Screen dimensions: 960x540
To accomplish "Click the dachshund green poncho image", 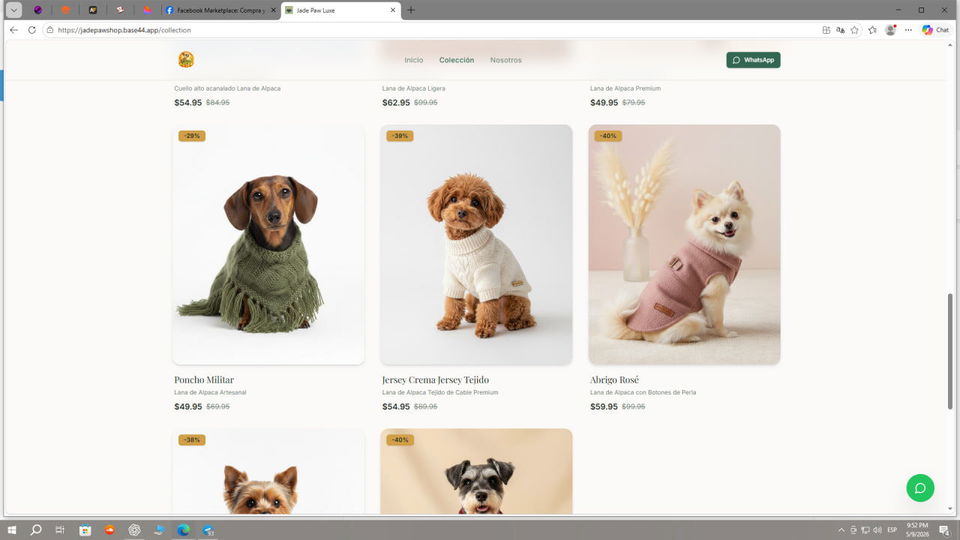I will [x=268, y=244].
